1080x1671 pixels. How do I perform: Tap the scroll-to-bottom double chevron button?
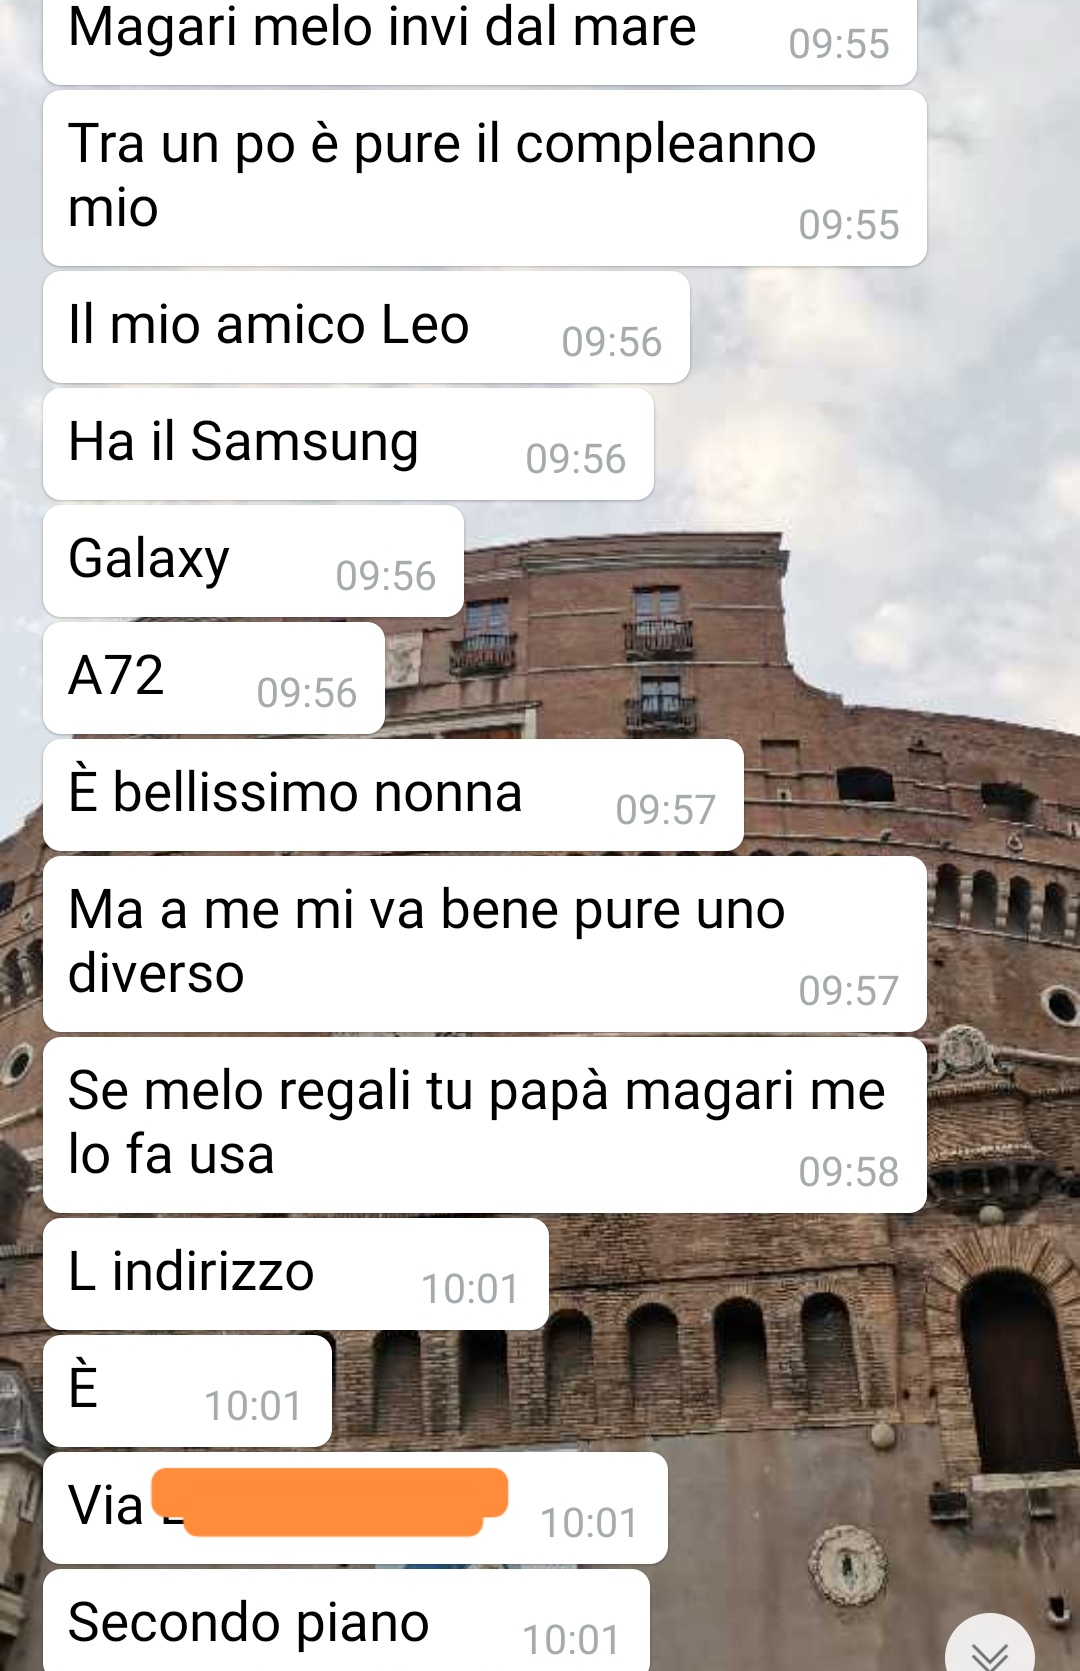(989, 1644)
